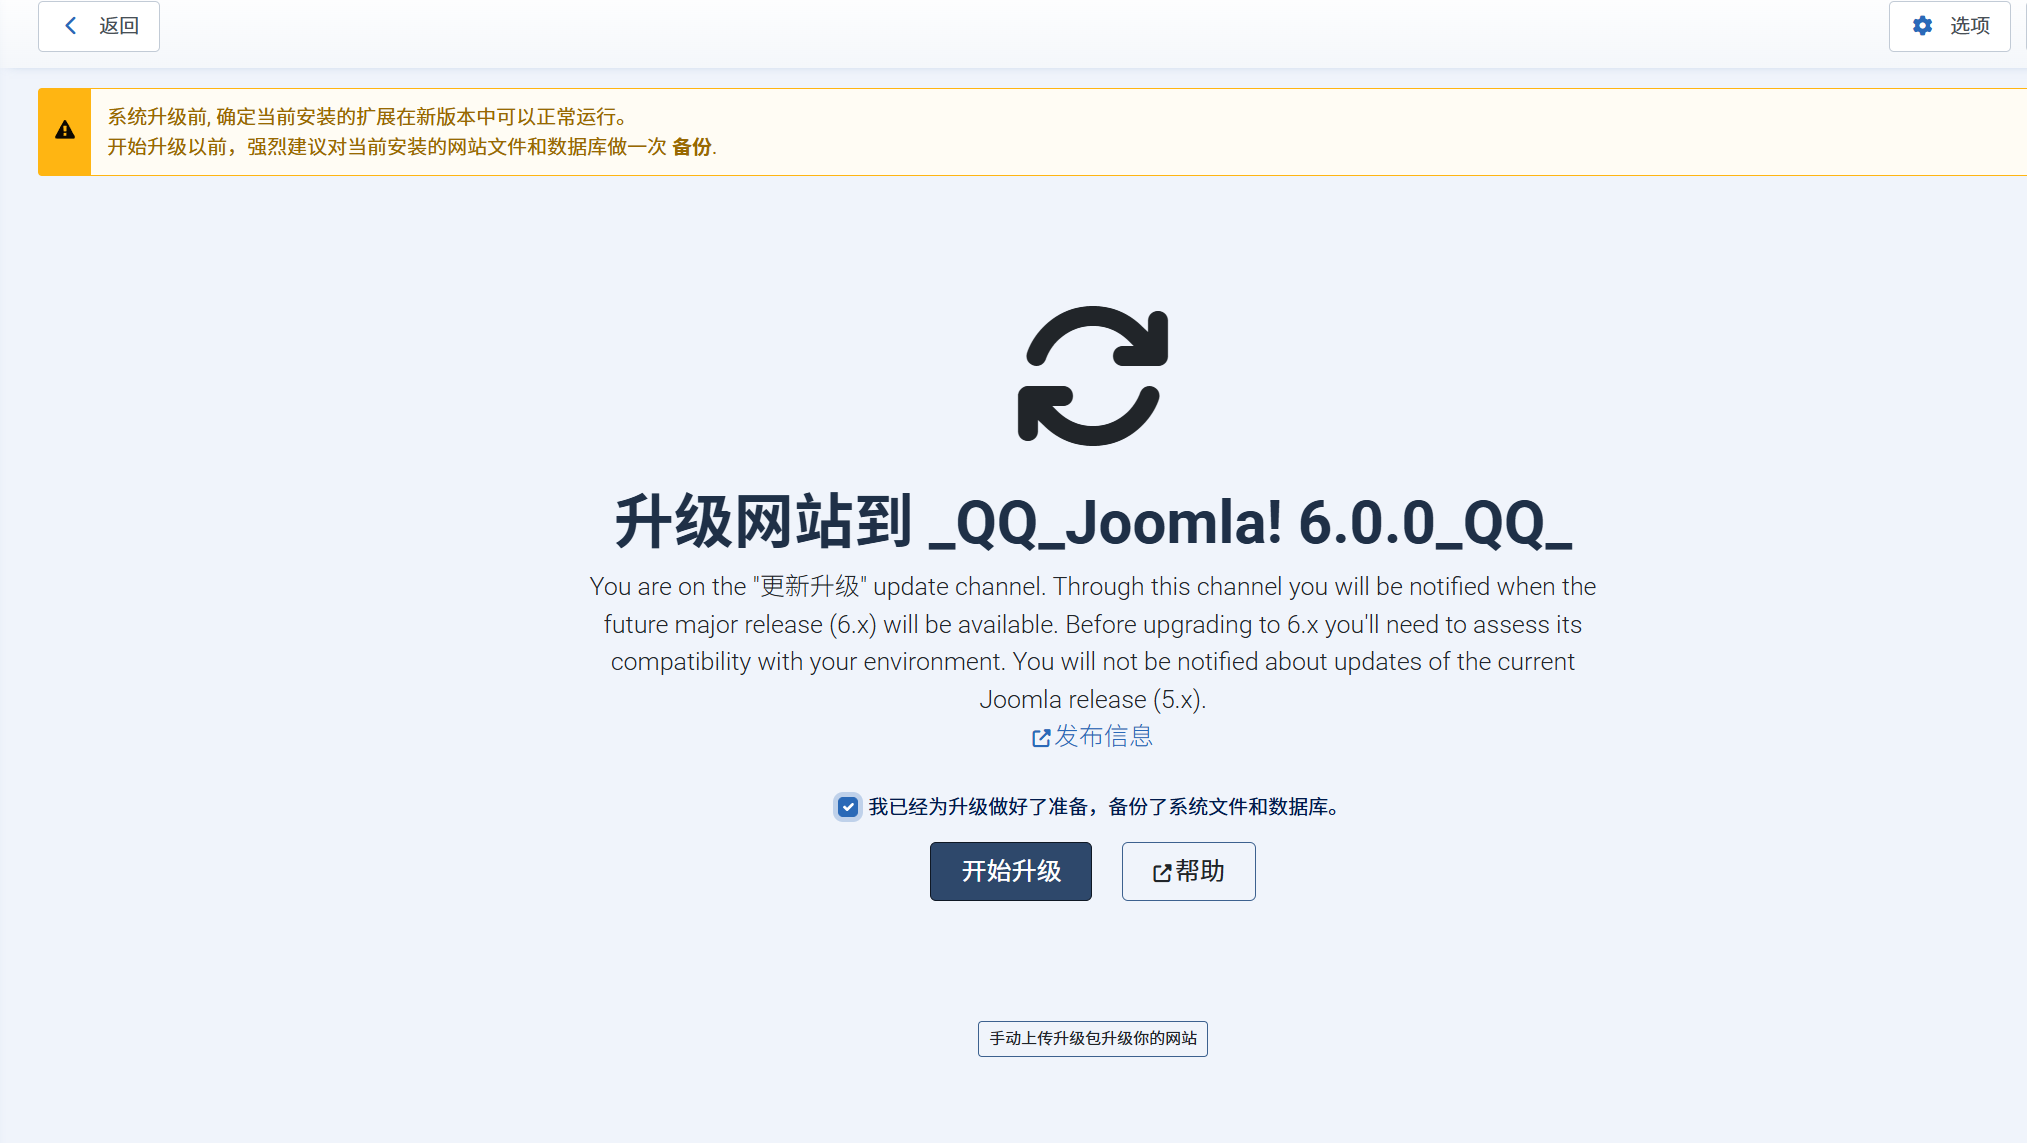Image resolution: width=2027 pixels, height=1143 pixels.
Task: Tick the backup confirmation checkbox
Action: coord(848,807)
